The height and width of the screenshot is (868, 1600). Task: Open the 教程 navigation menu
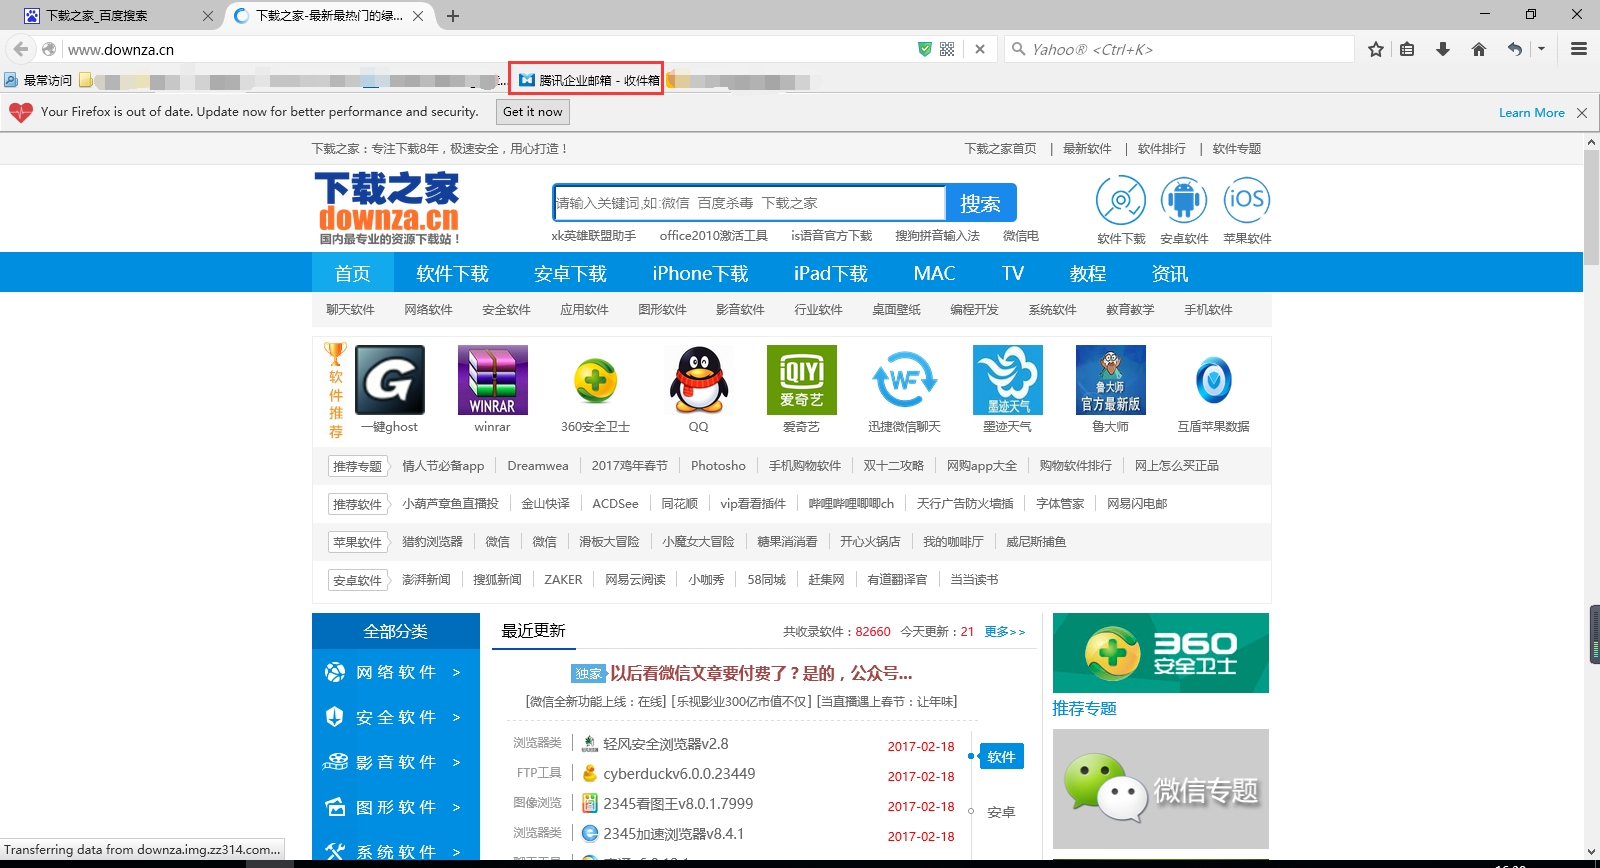1088,273
